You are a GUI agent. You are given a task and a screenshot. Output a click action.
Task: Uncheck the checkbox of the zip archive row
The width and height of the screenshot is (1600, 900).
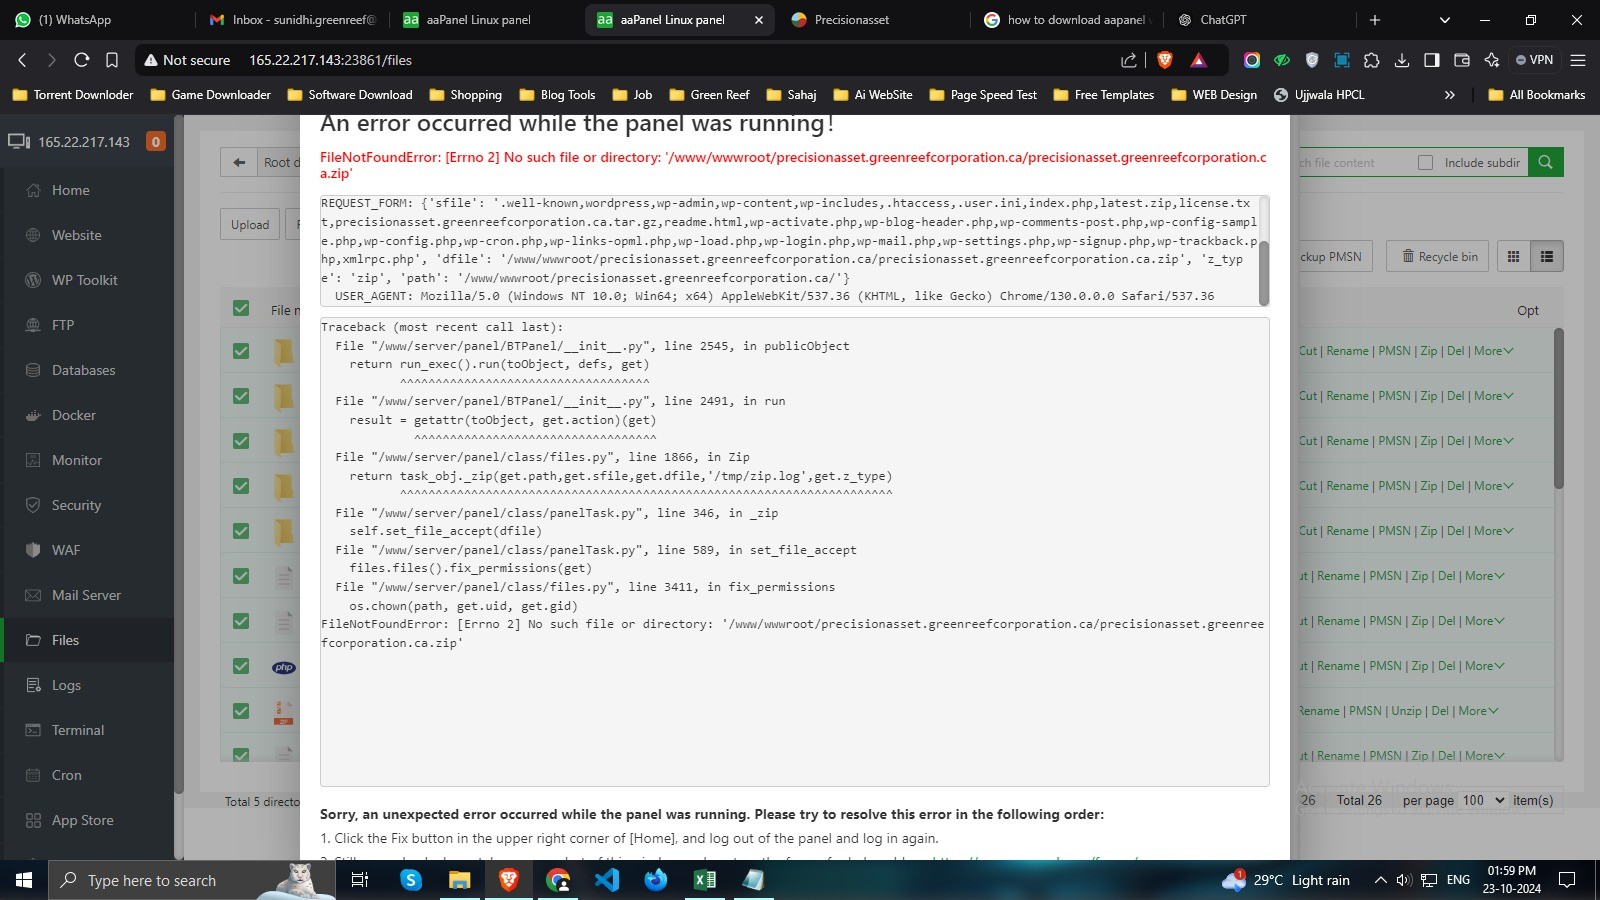click(241, 711)
